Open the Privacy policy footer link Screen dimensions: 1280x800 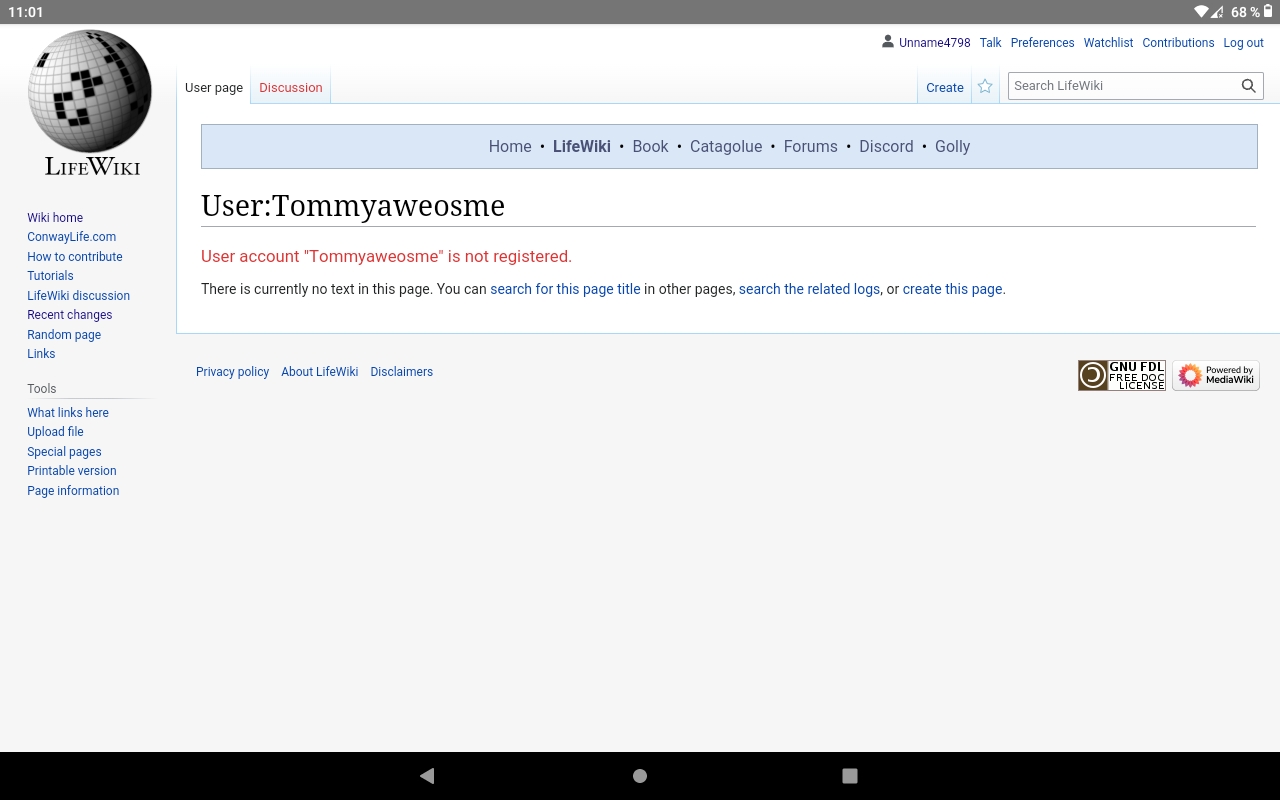tap(232, 372)
